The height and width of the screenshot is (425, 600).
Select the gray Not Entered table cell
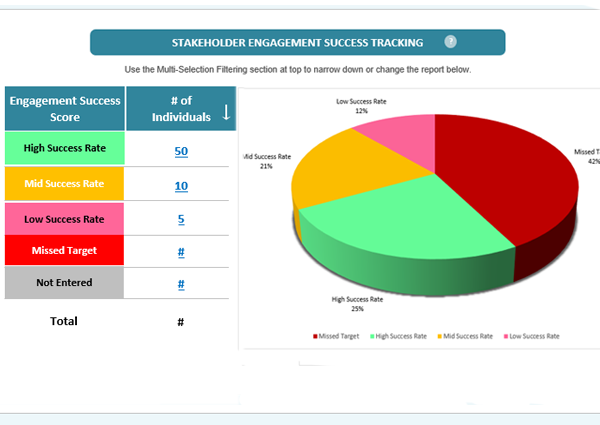[x=64, y=283]
